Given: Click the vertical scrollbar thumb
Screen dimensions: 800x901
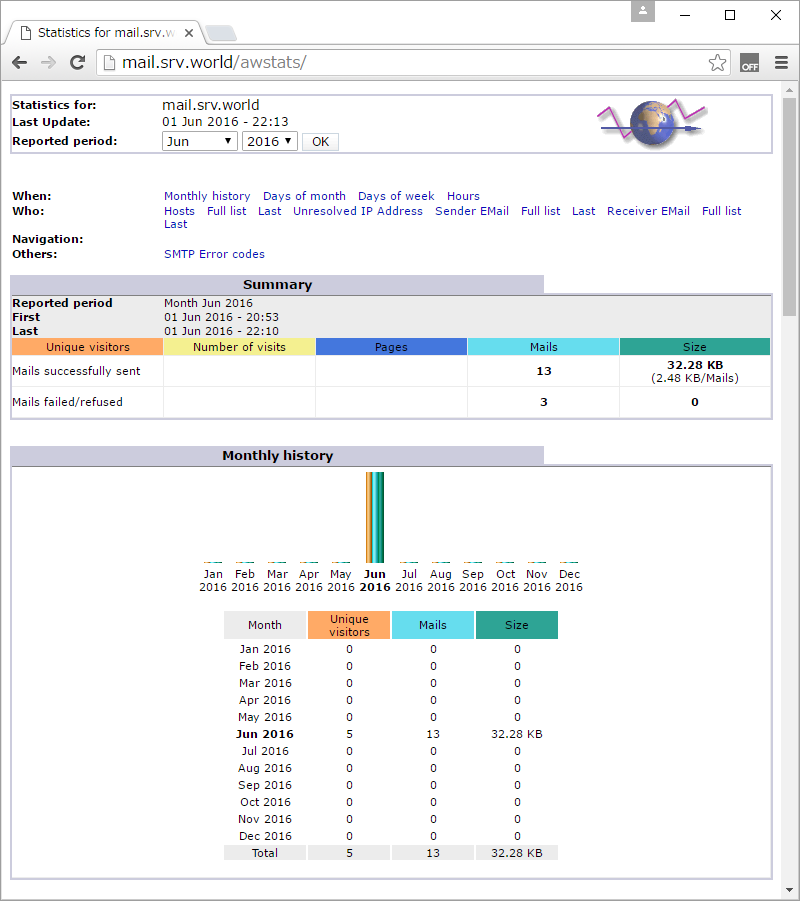Looking at the screenshot, I should (x=789, y=207).
